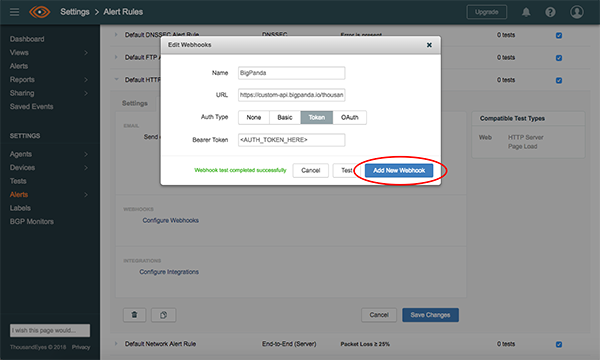Open the help question mark icon
The height and width of the screenshot is (360, 600).
pyautogui.click(x=550, y=12)
